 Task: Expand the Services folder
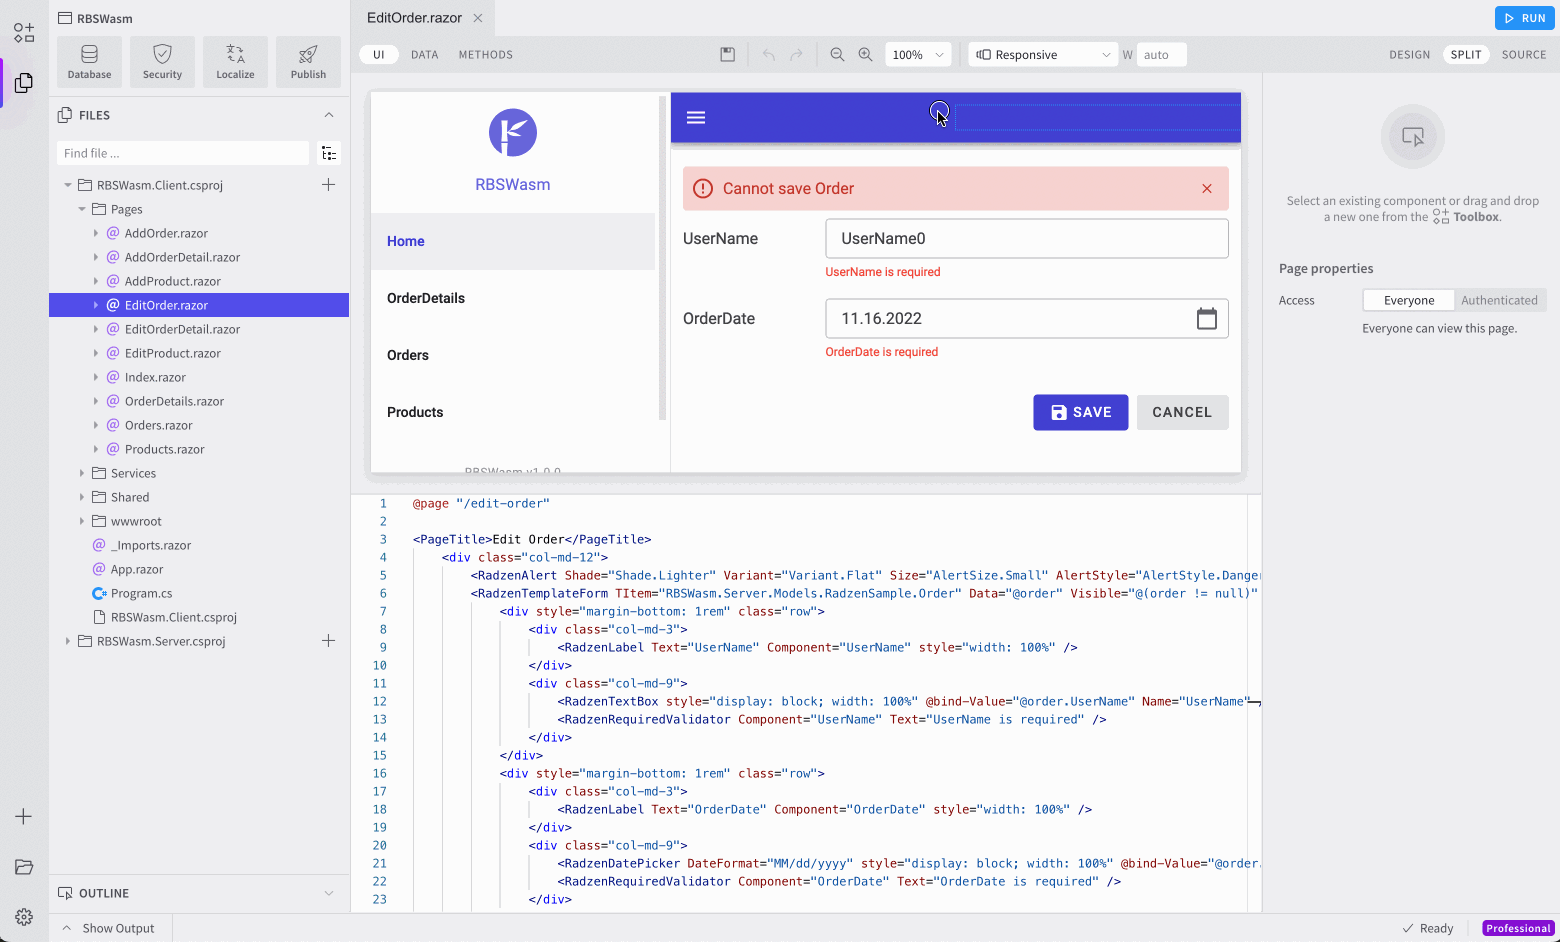(82, 473)
